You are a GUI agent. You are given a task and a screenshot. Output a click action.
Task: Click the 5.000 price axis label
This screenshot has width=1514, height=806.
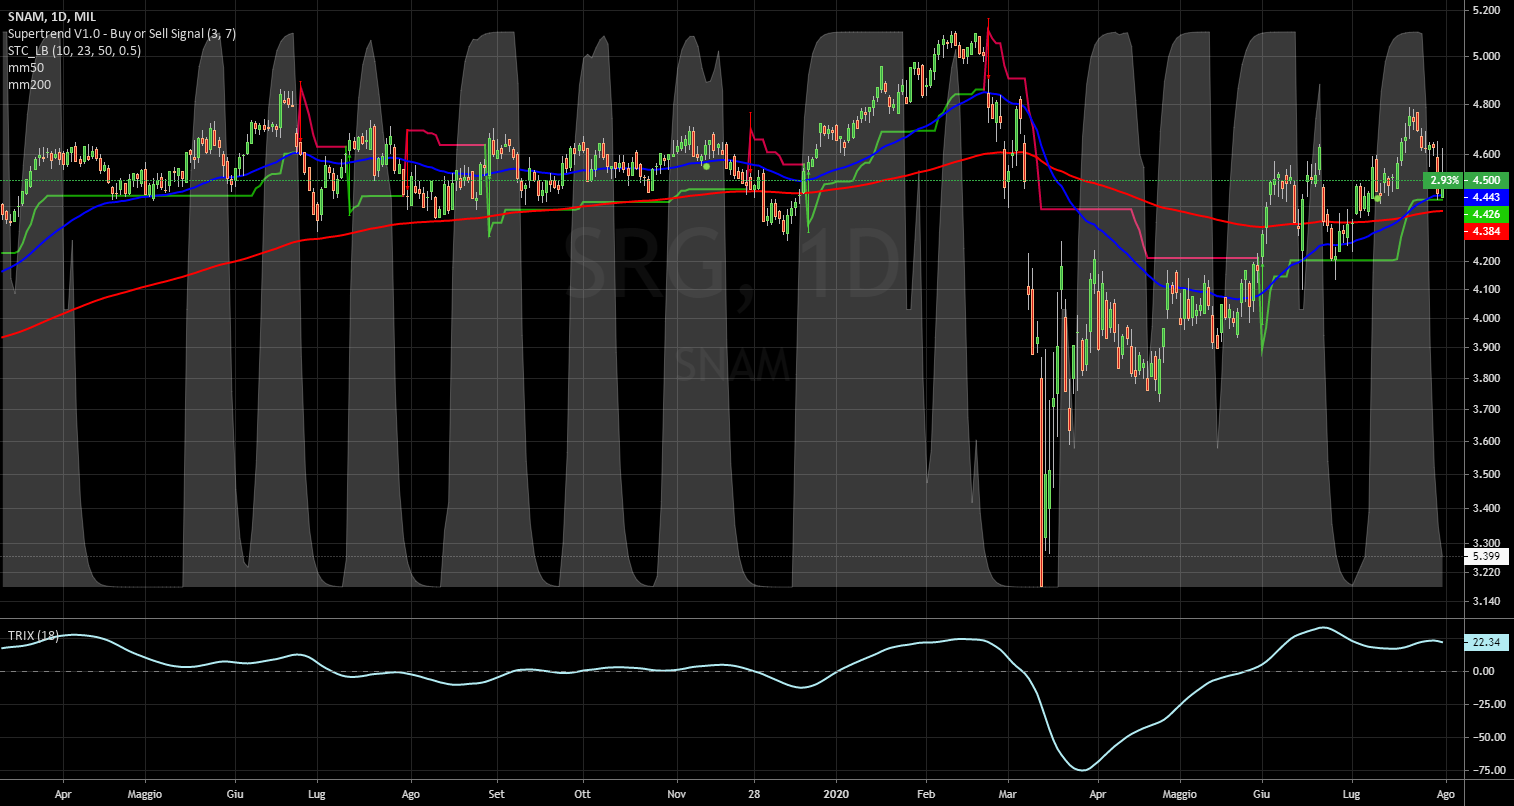[1487, 56]
